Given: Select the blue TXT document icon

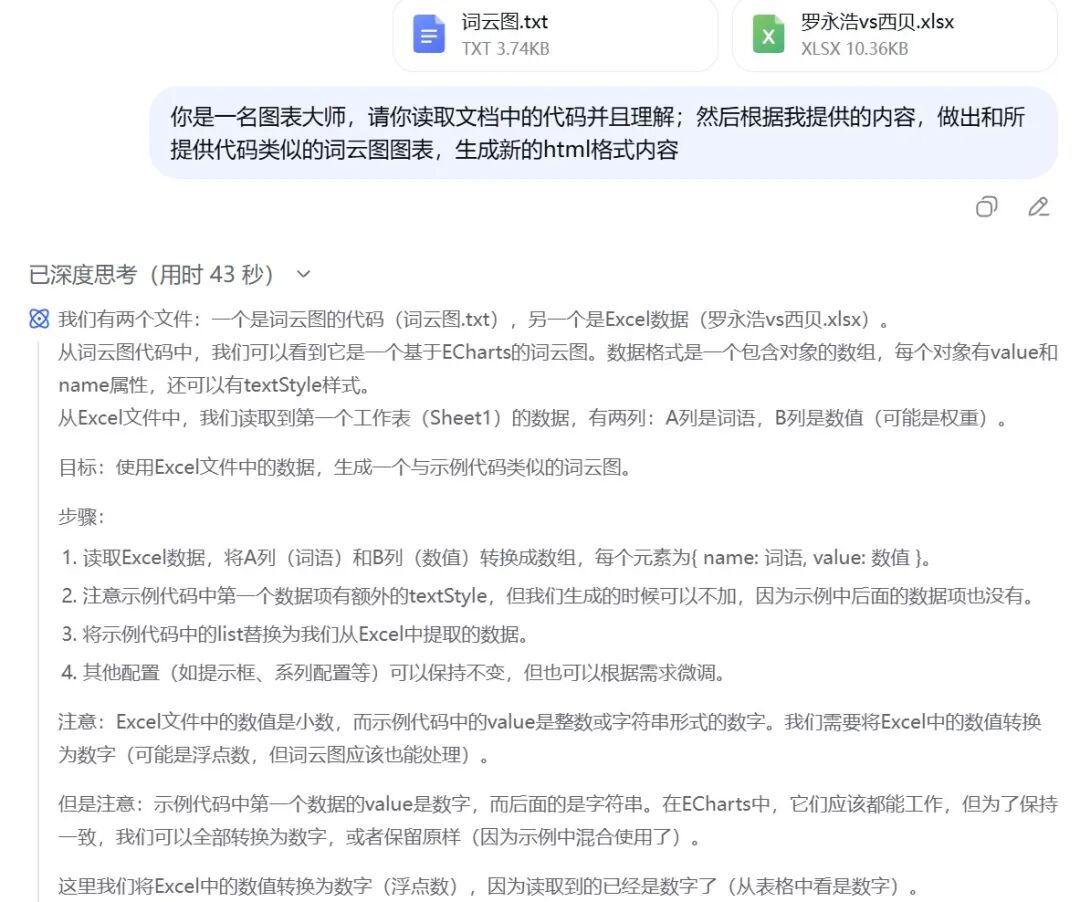Looking at the screenshot, I should (428, 34).
